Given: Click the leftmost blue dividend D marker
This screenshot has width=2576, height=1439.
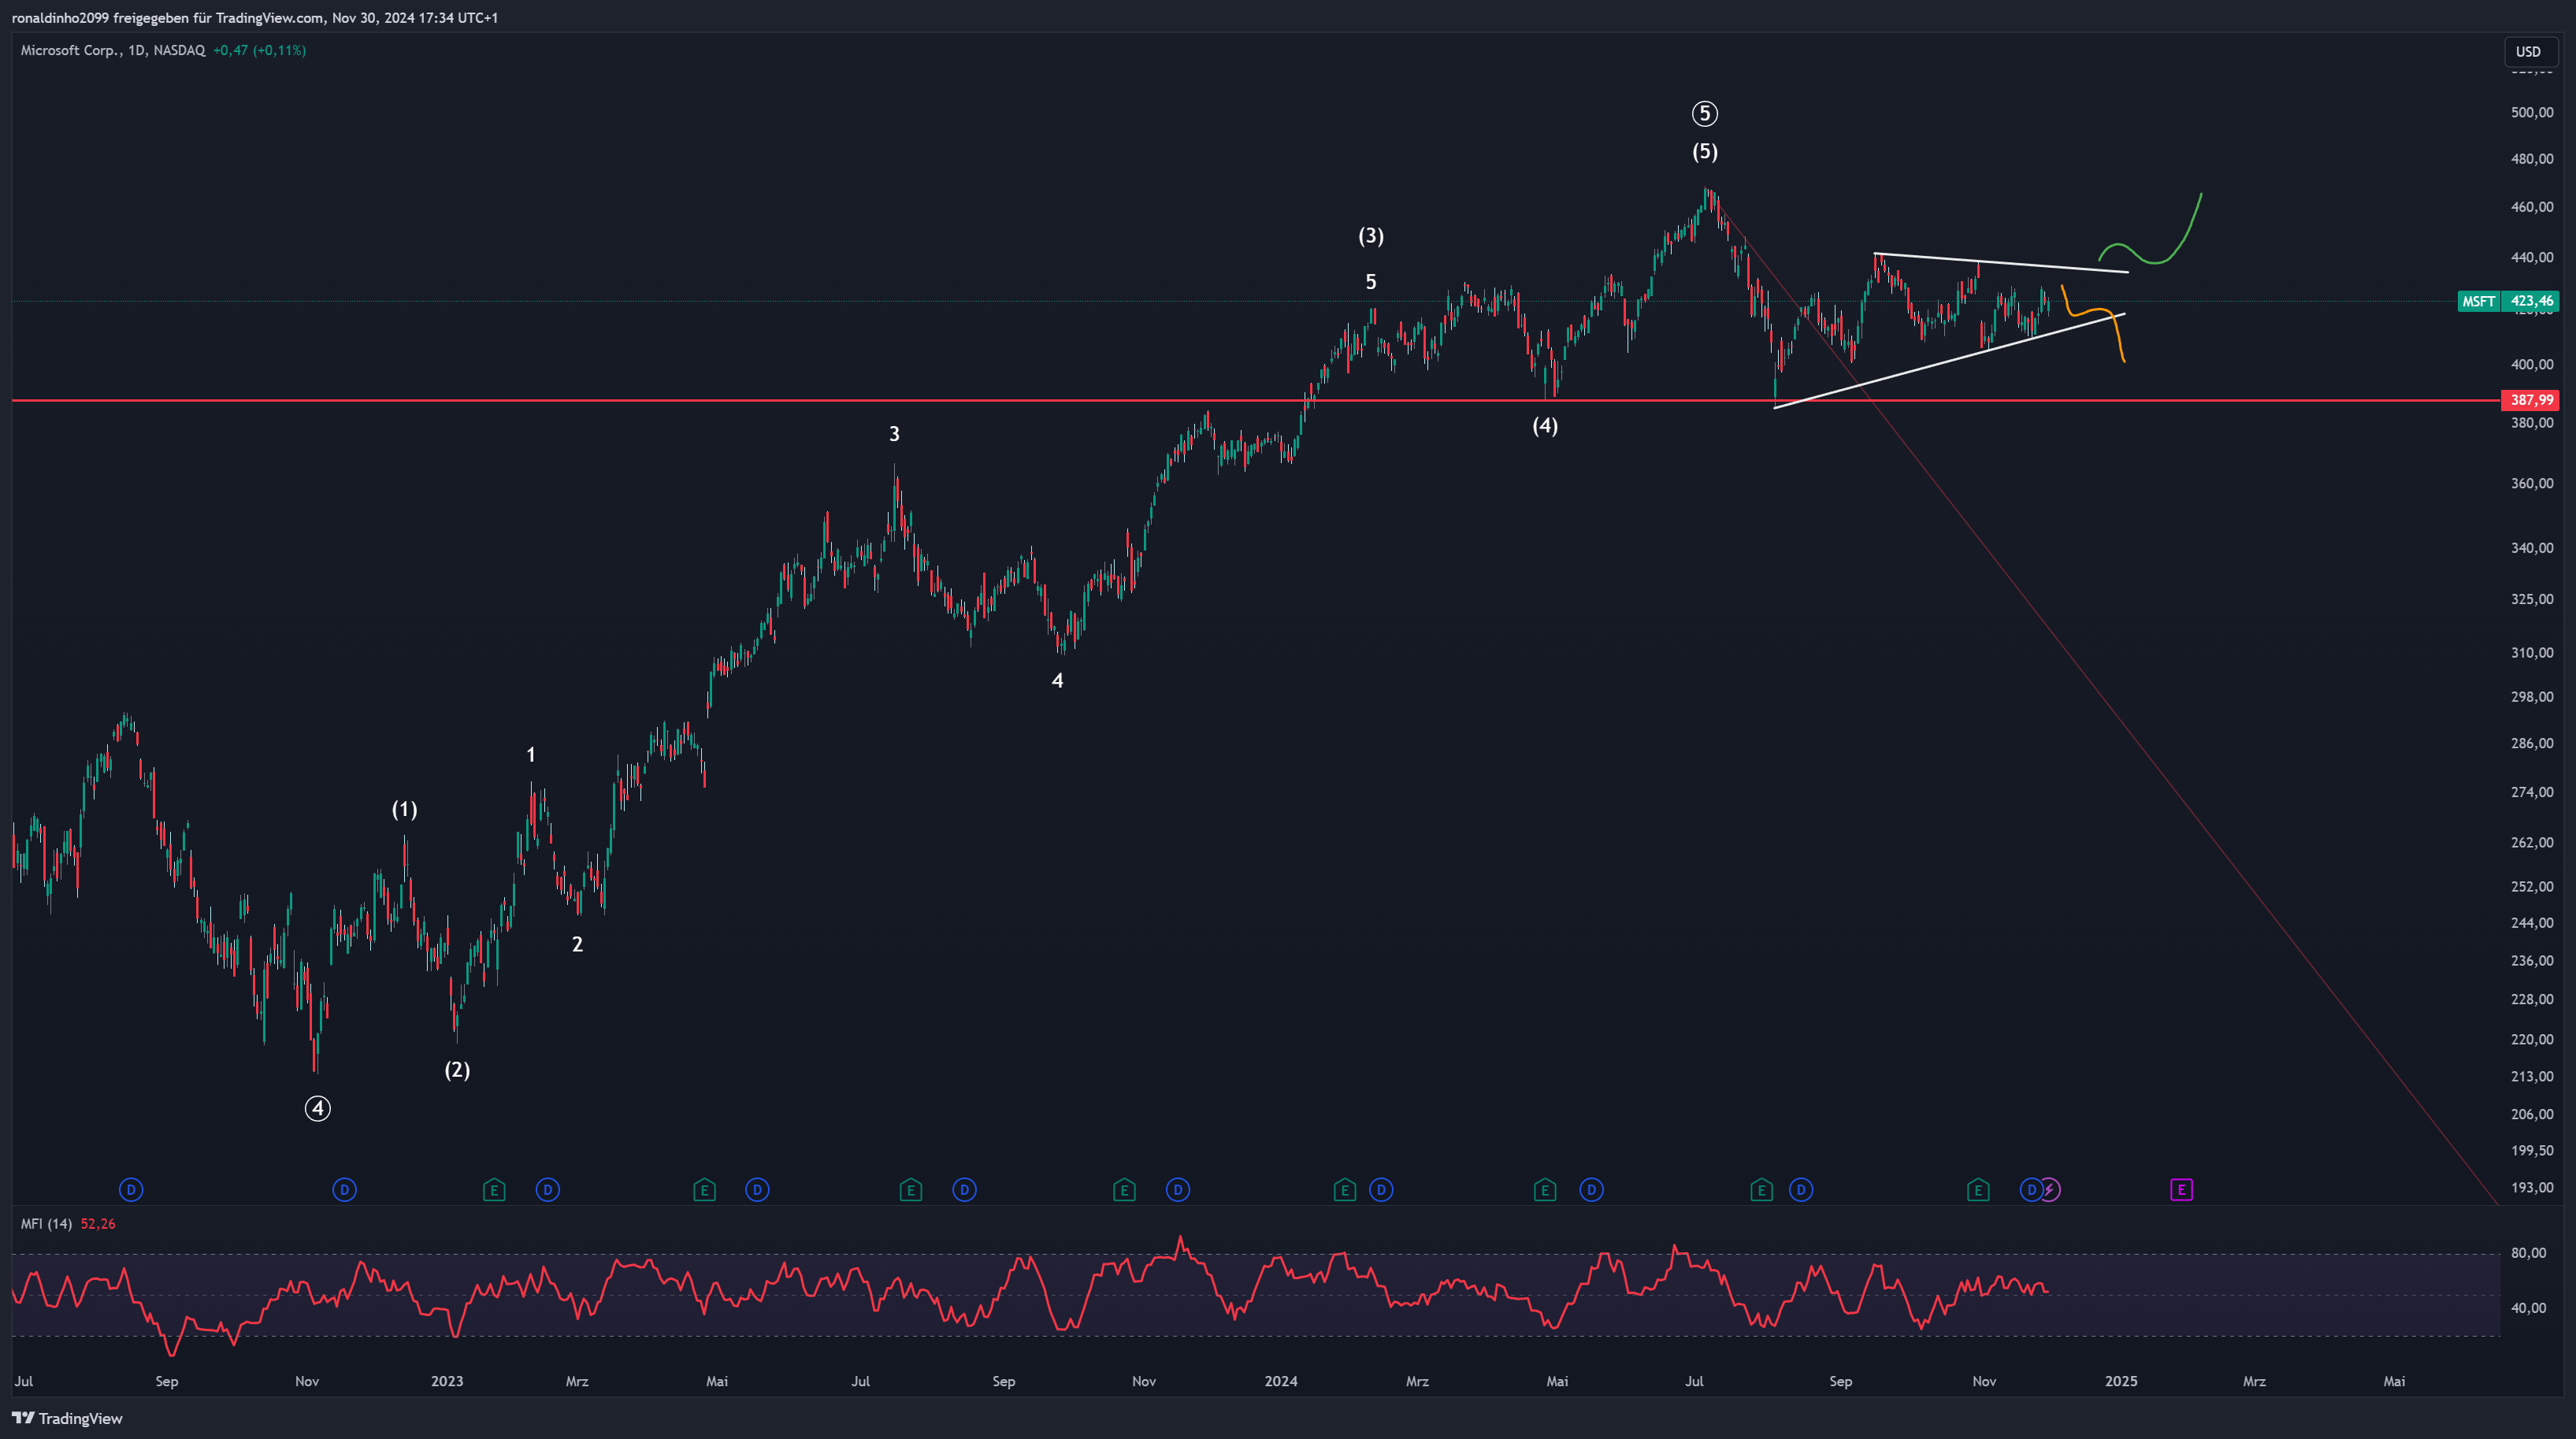Looking at the screenshot, I should 131,1190.
